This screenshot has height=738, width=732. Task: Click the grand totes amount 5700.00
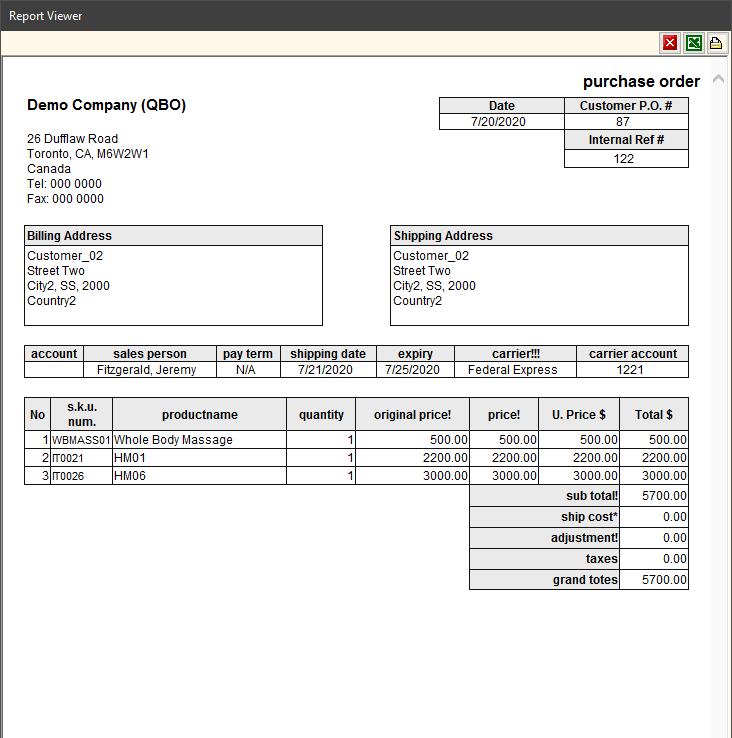[654, 580]
